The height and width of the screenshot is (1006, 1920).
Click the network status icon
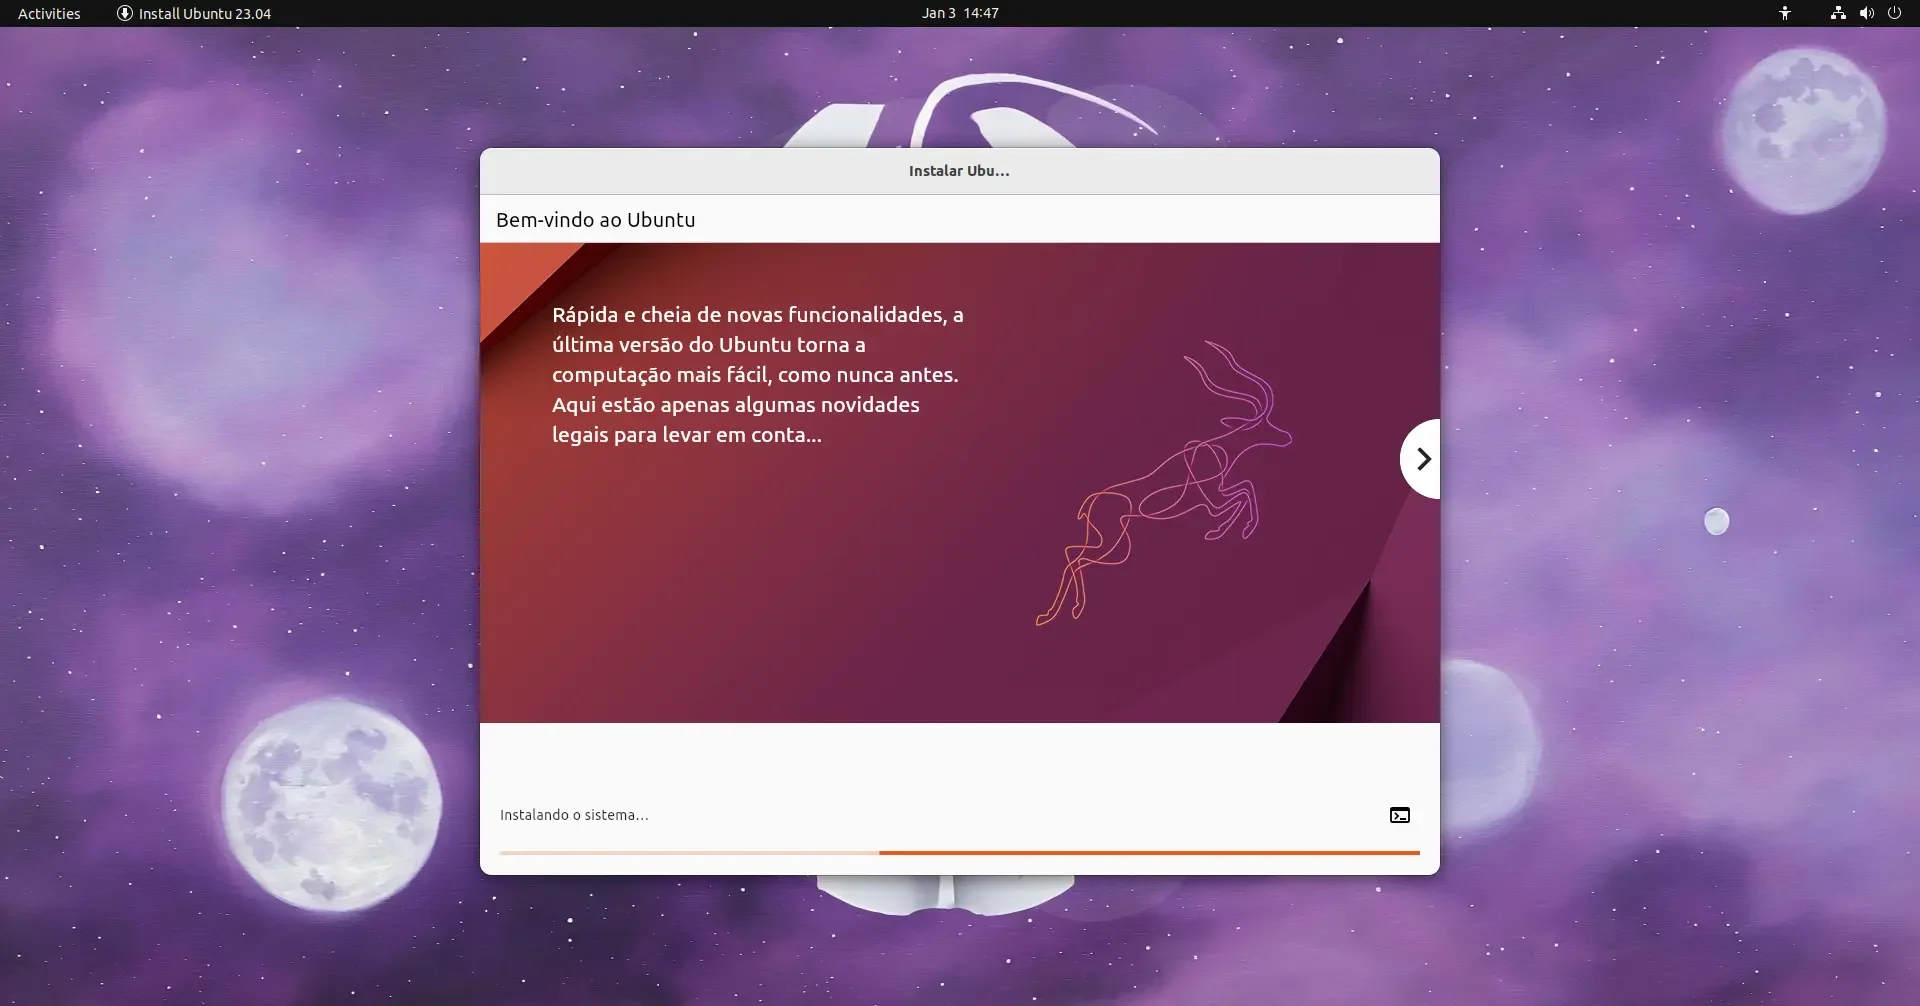point(1838,13)
